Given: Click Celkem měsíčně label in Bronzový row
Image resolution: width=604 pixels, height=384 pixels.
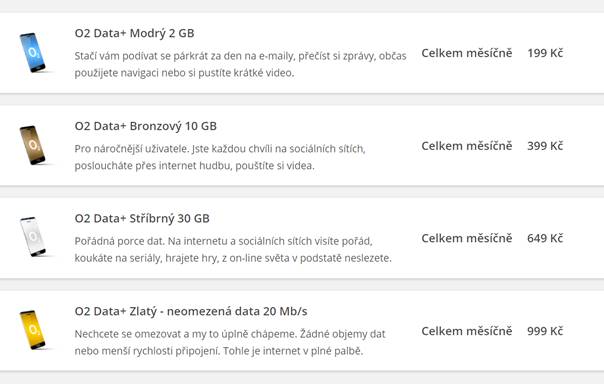Looking at the screenshot, I should (x=467, y=146).
